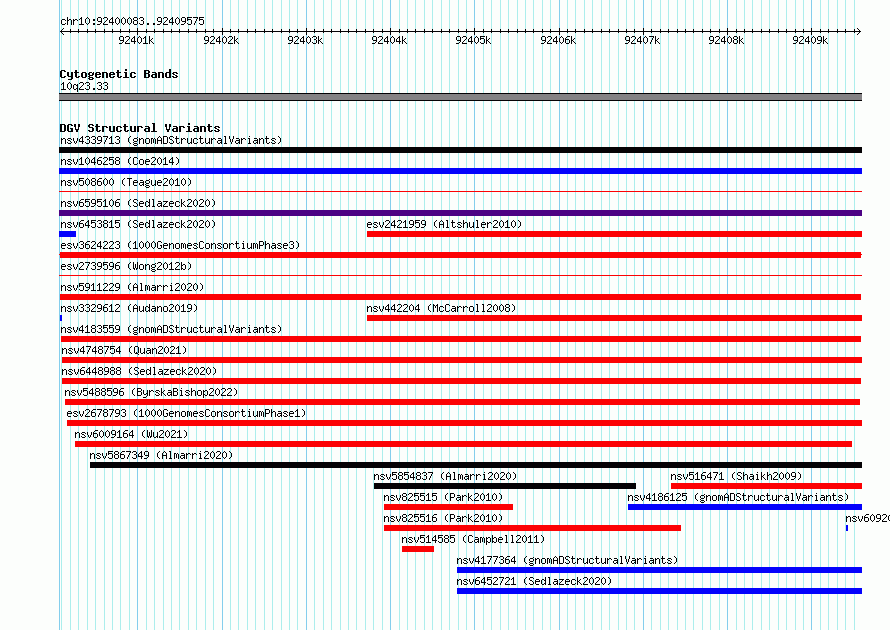Select the black nsv5867349 variant bar
The height and width of the screenshot is (630, 890).
coord(476,465)
